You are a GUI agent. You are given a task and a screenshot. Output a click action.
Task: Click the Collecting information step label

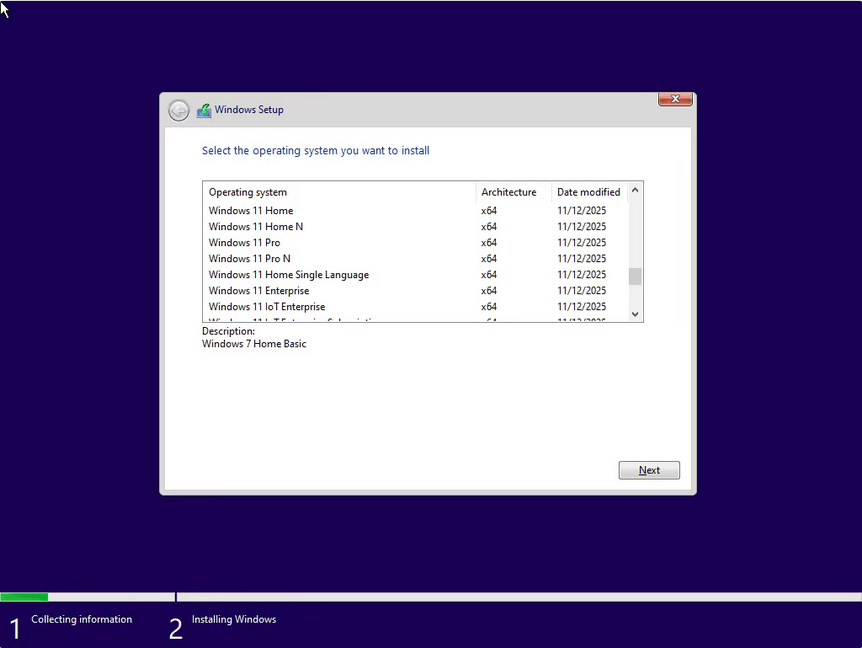[x=82, y=620]
